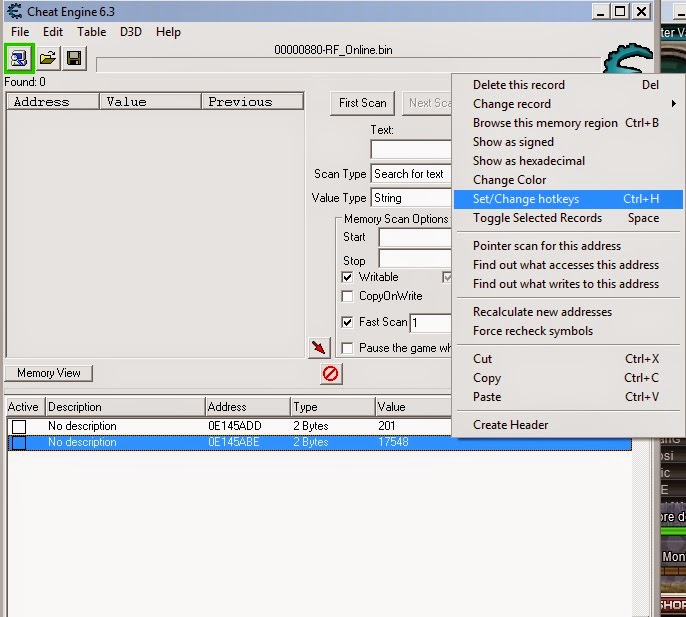This screenshot has width=686, height=617.
Task: Choose Delete this record
Action: tap(568, 85)
